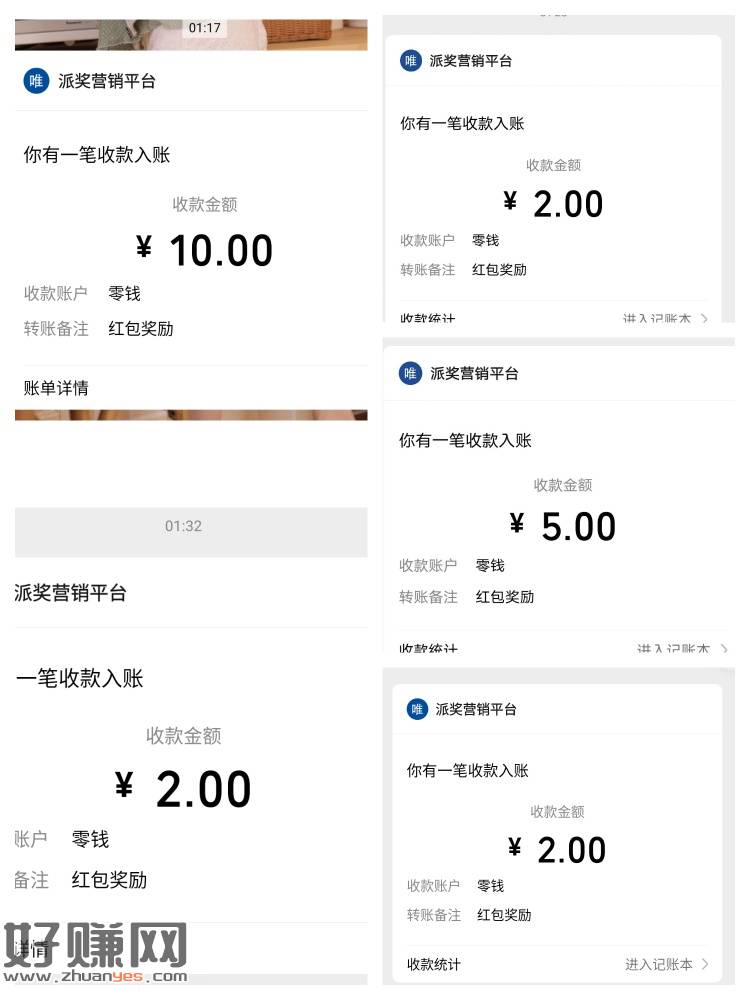Tap the 01:32 time divider
Screen dimensions: 750x1000
coord(184,526)
